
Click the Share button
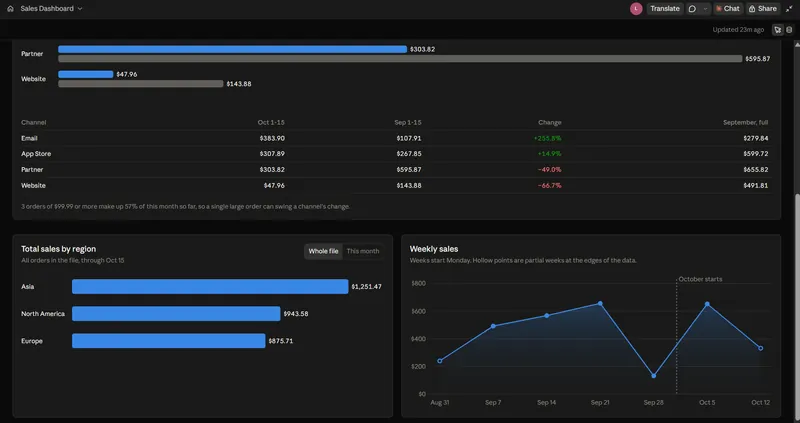(763, 9)
